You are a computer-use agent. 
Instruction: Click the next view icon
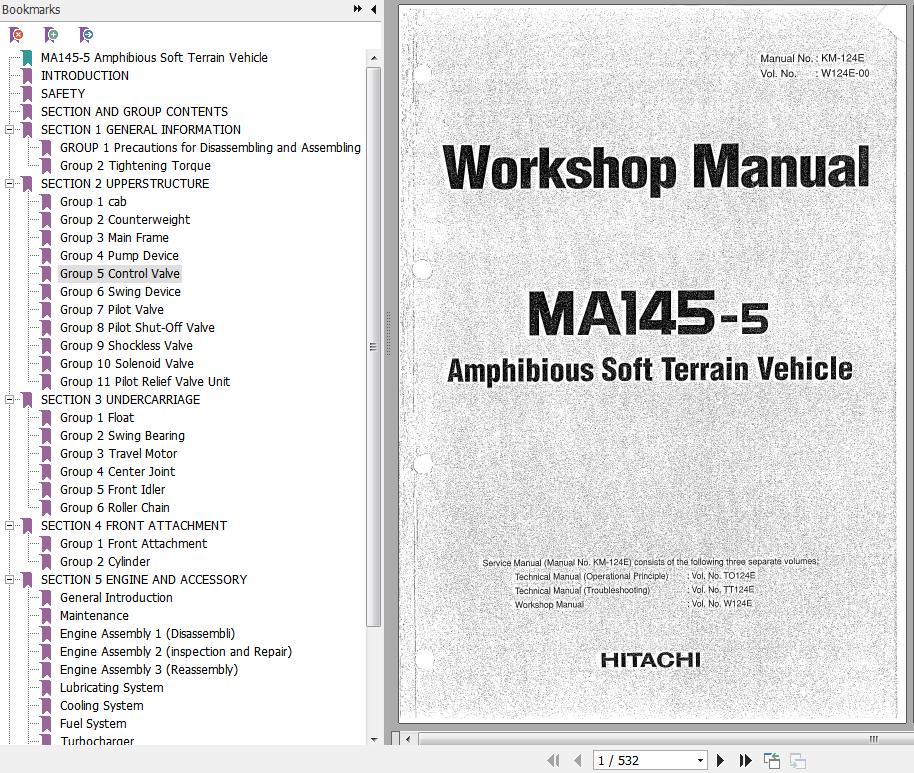[797, 760]
